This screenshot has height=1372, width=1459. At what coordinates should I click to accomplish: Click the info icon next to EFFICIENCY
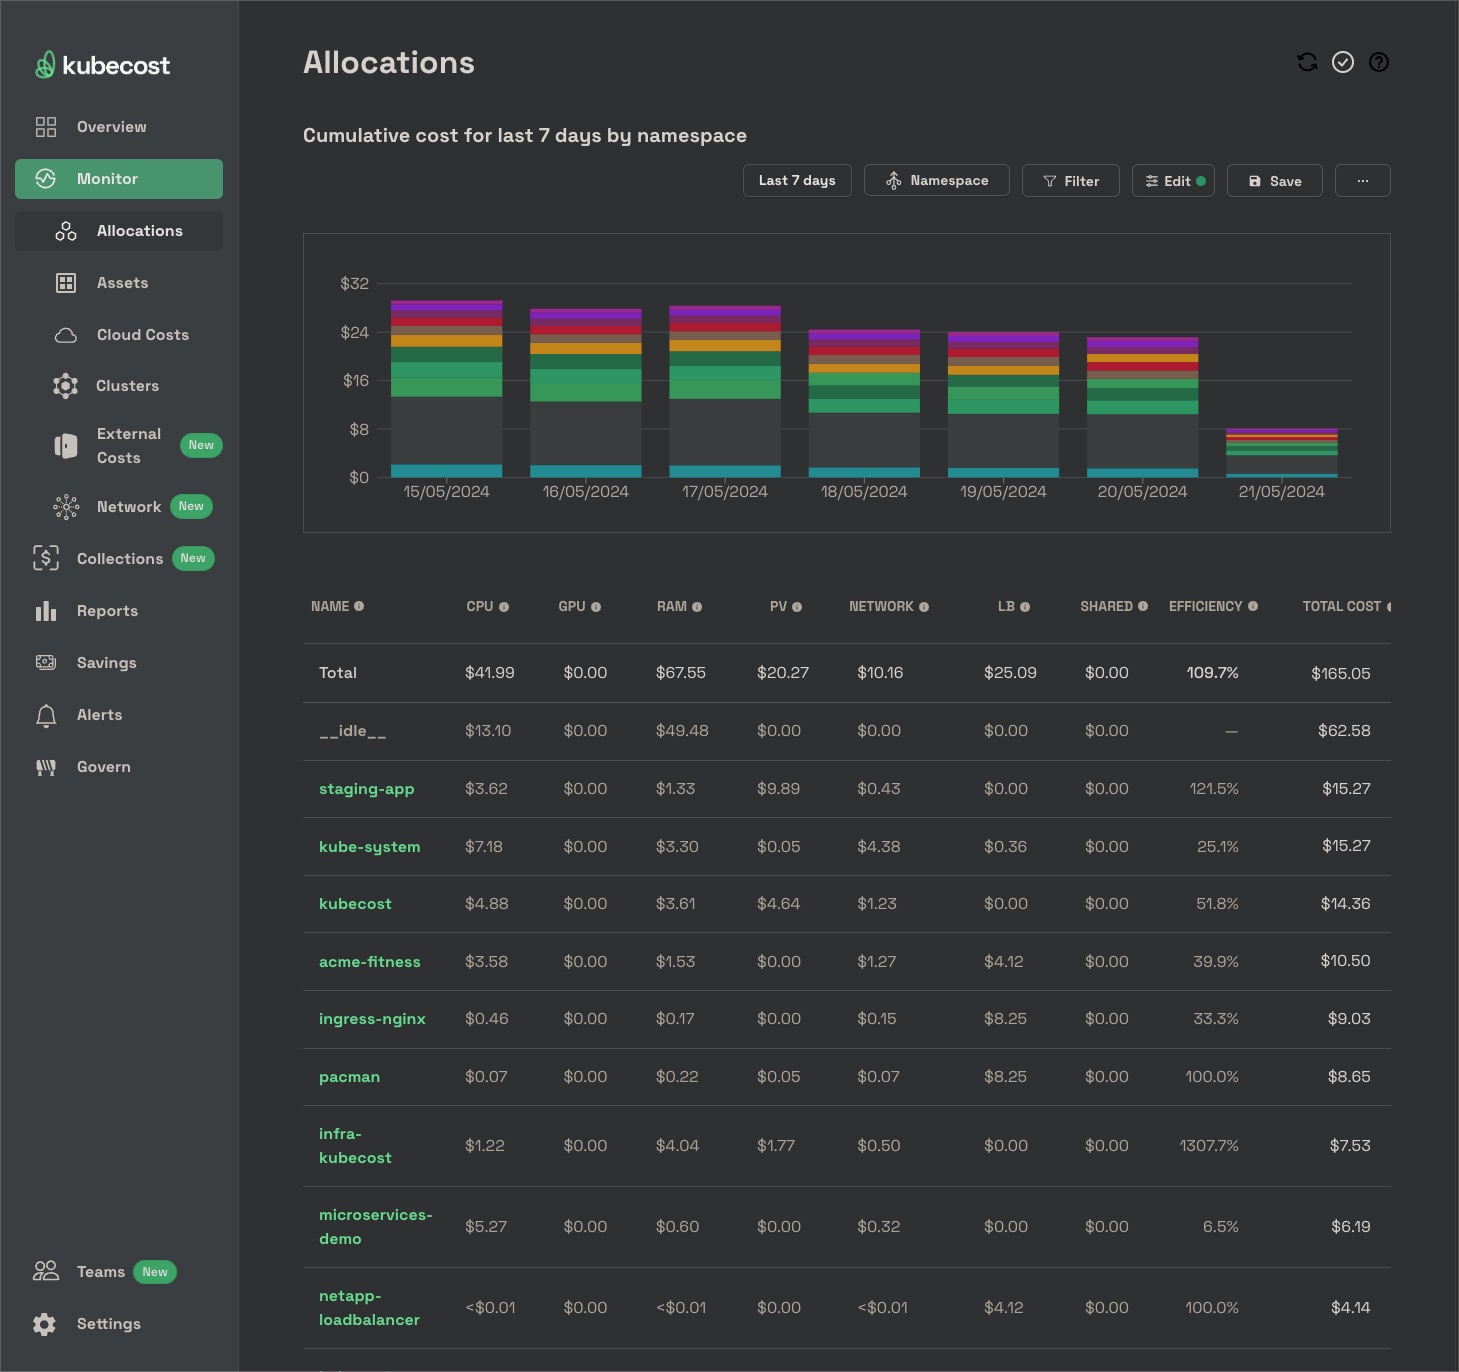[x=1253, y=606]
